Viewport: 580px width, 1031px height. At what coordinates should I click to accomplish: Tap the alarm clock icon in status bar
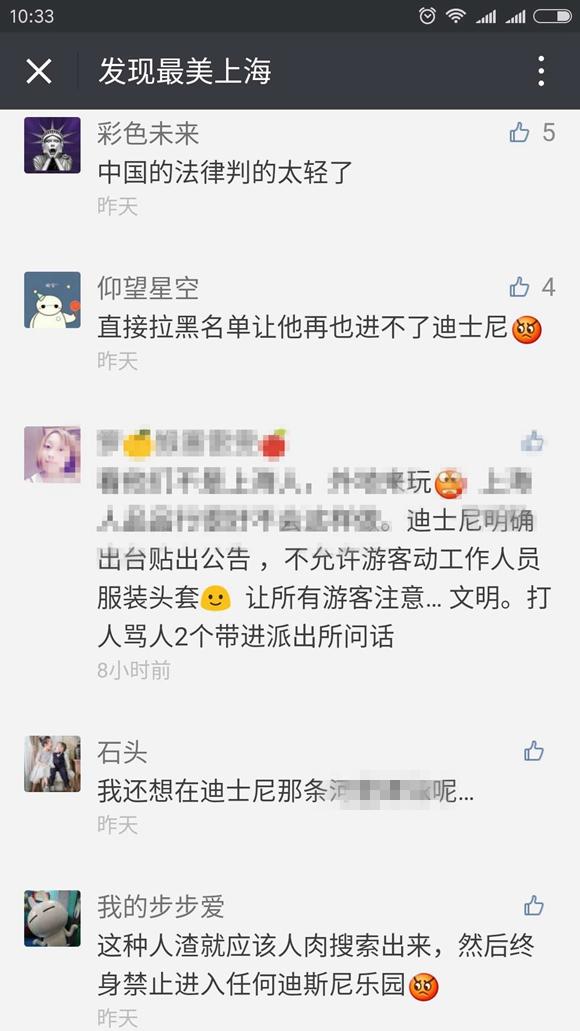(427, 16)
